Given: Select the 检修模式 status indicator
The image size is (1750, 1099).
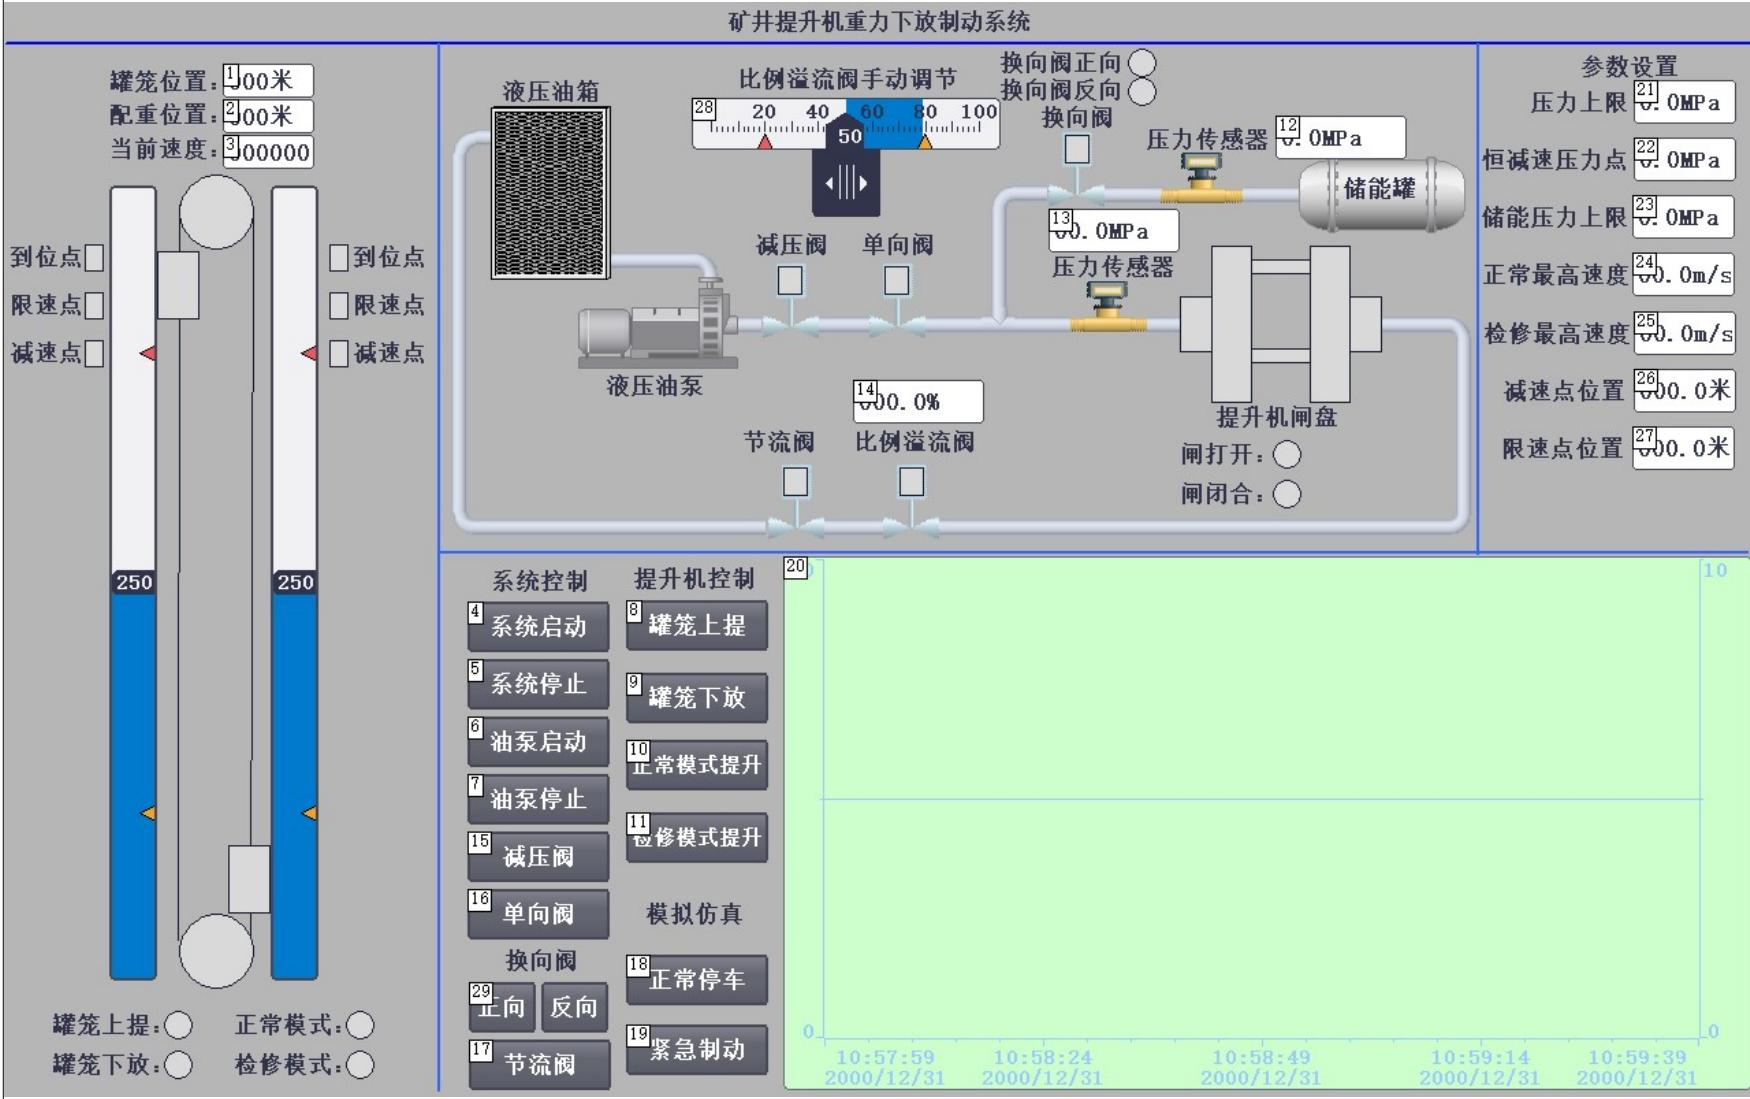Looking at the screenshot, I should (x=360, y=1065).
